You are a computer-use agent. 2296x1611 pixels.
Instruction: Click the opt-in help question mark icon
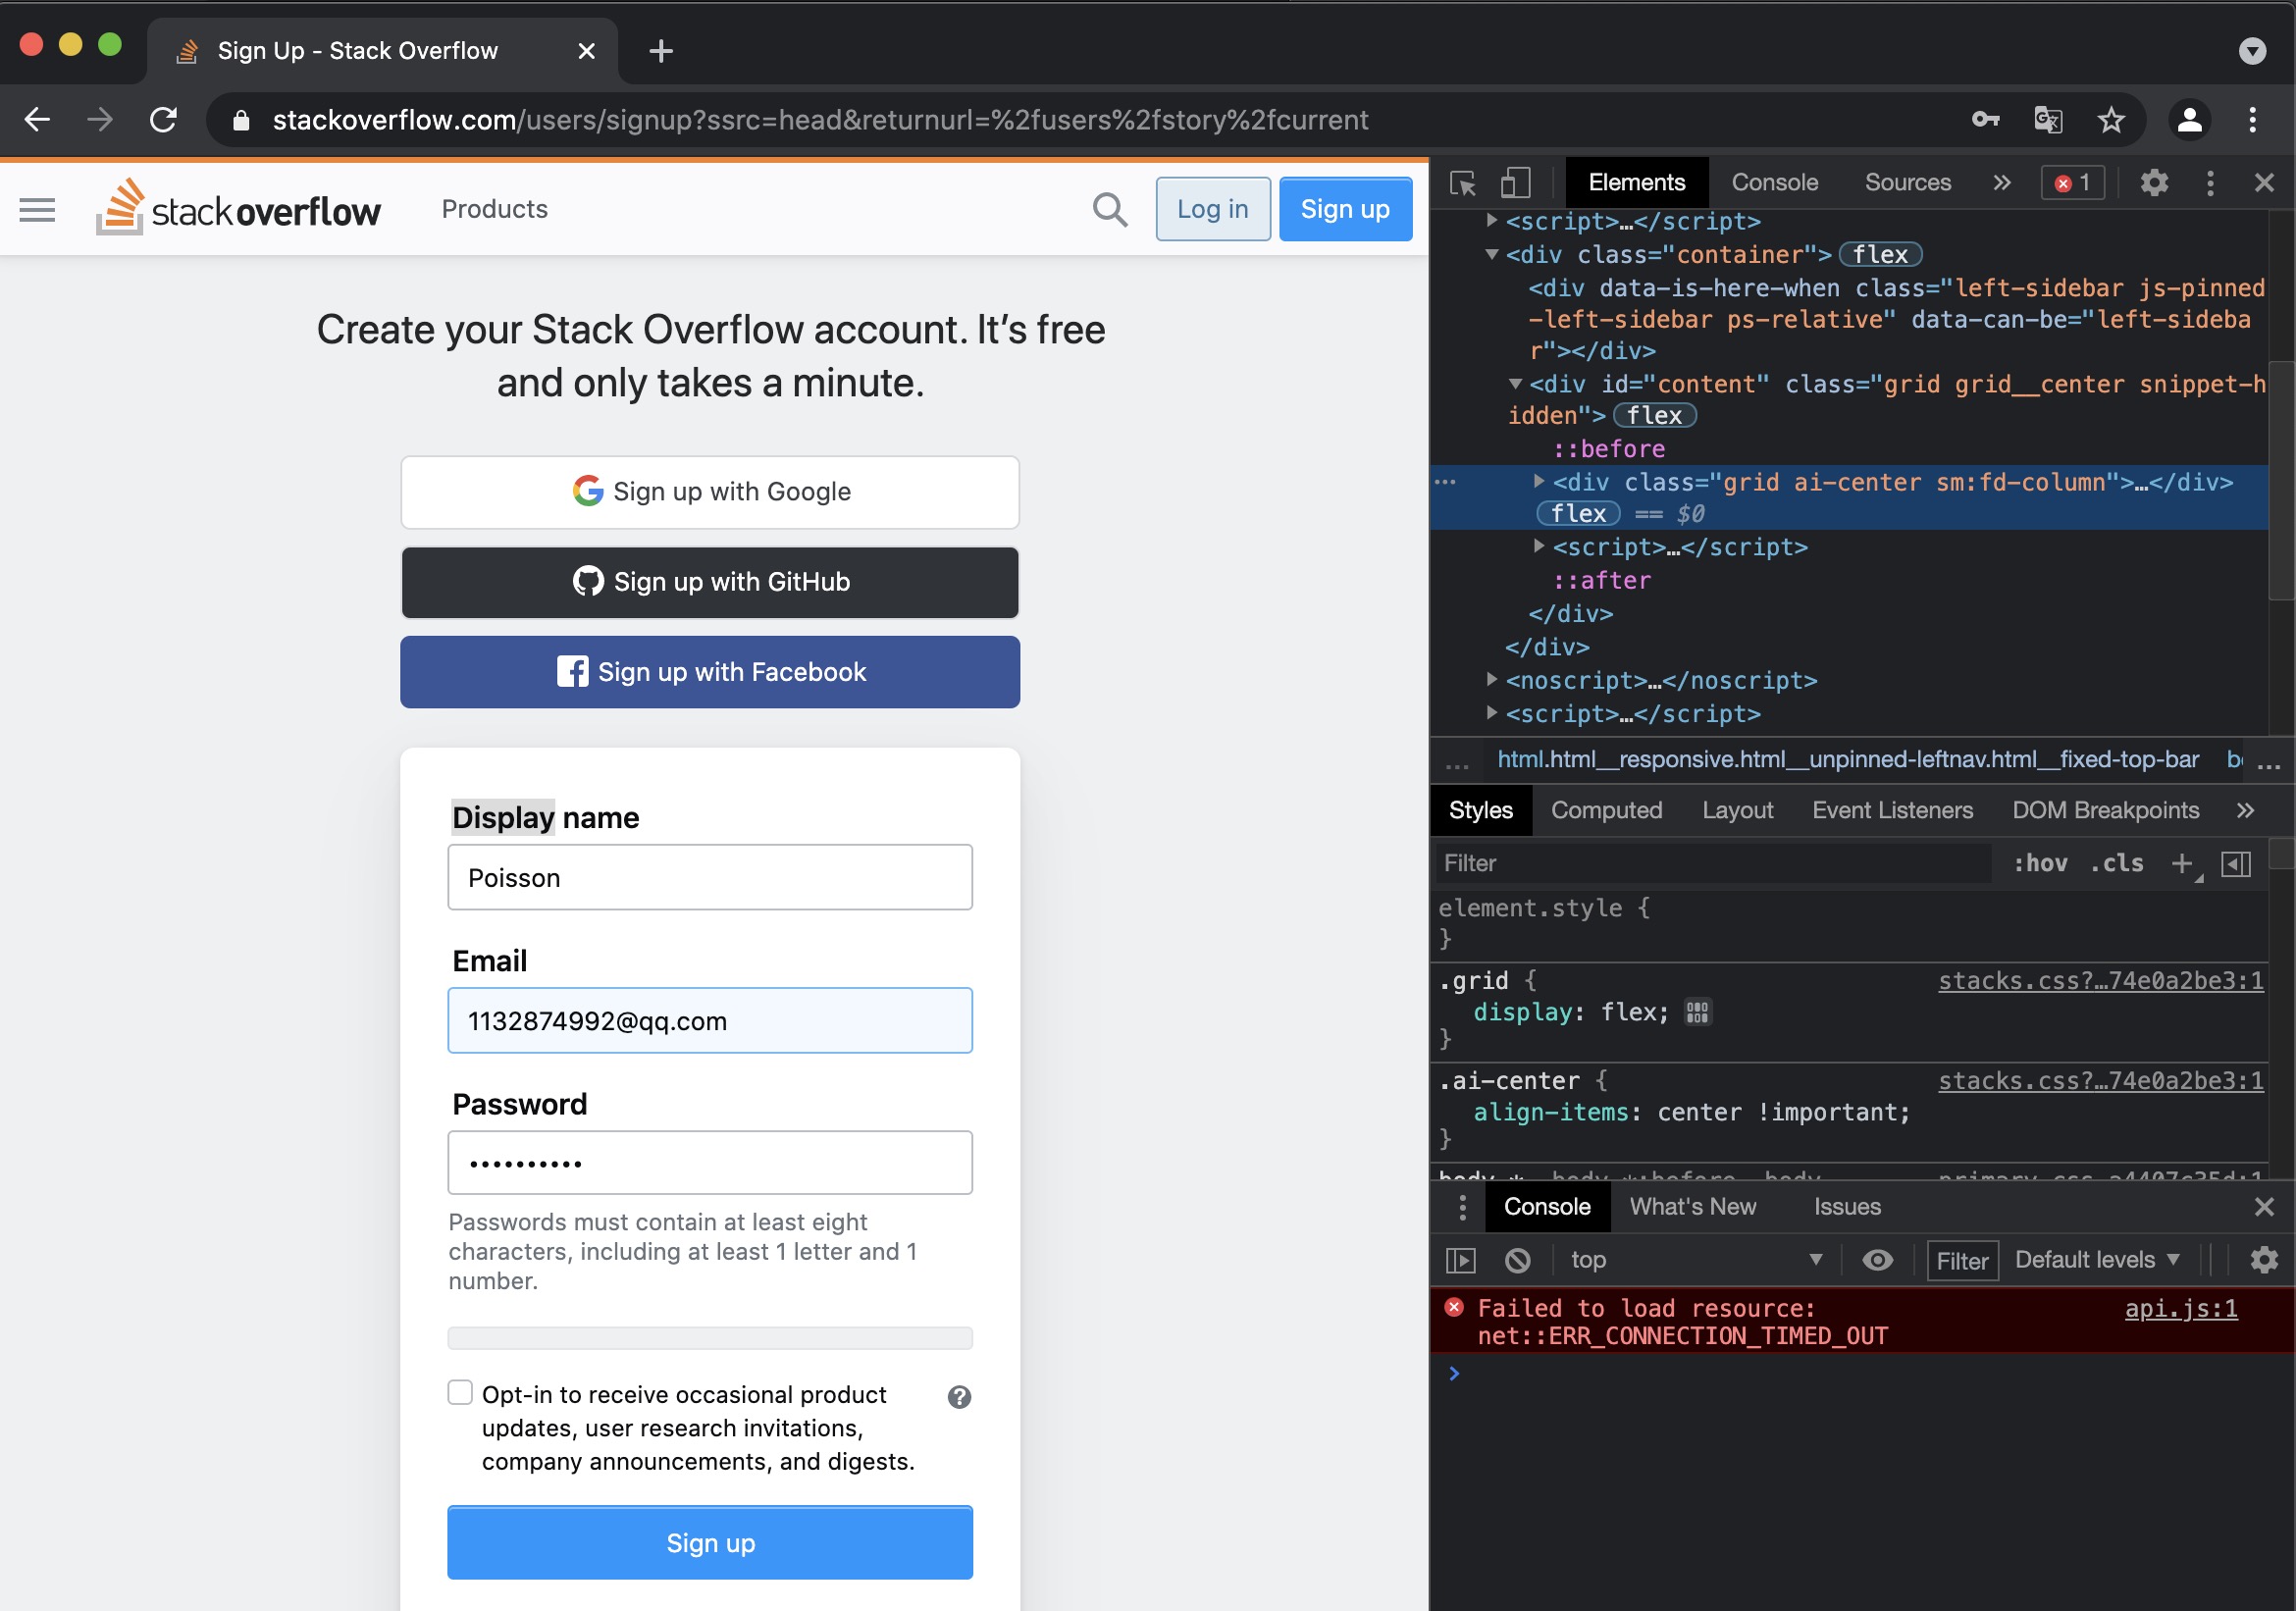click(958, 1396)
